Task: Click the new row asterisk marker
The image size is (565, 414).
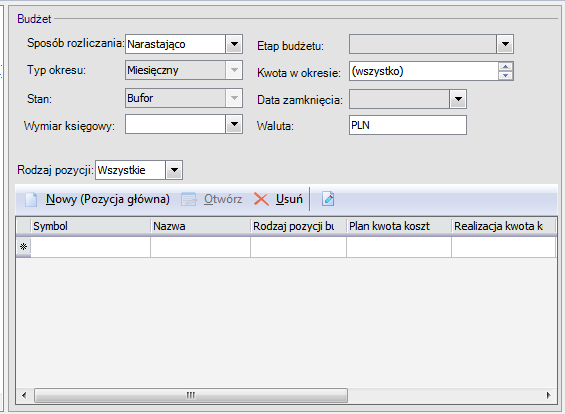Action: pyautogui.click(x=23, y=247)
